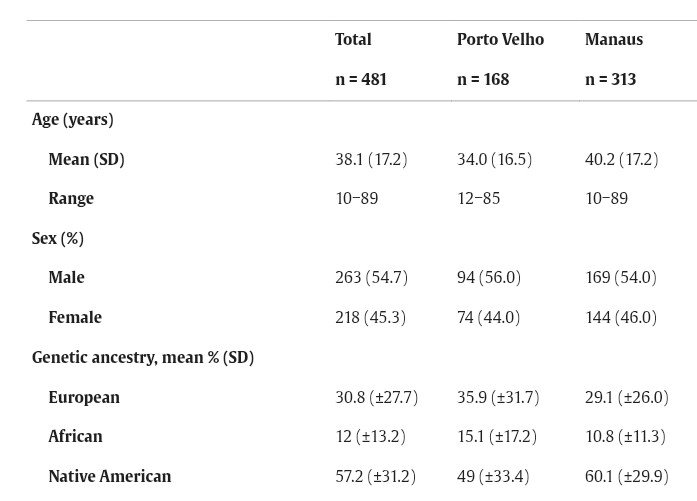The width and height of the screenshot is (697, 501).
Task: Select Genetic ancestry, mean % (SD) heading
Action: [x=143, y=357]
